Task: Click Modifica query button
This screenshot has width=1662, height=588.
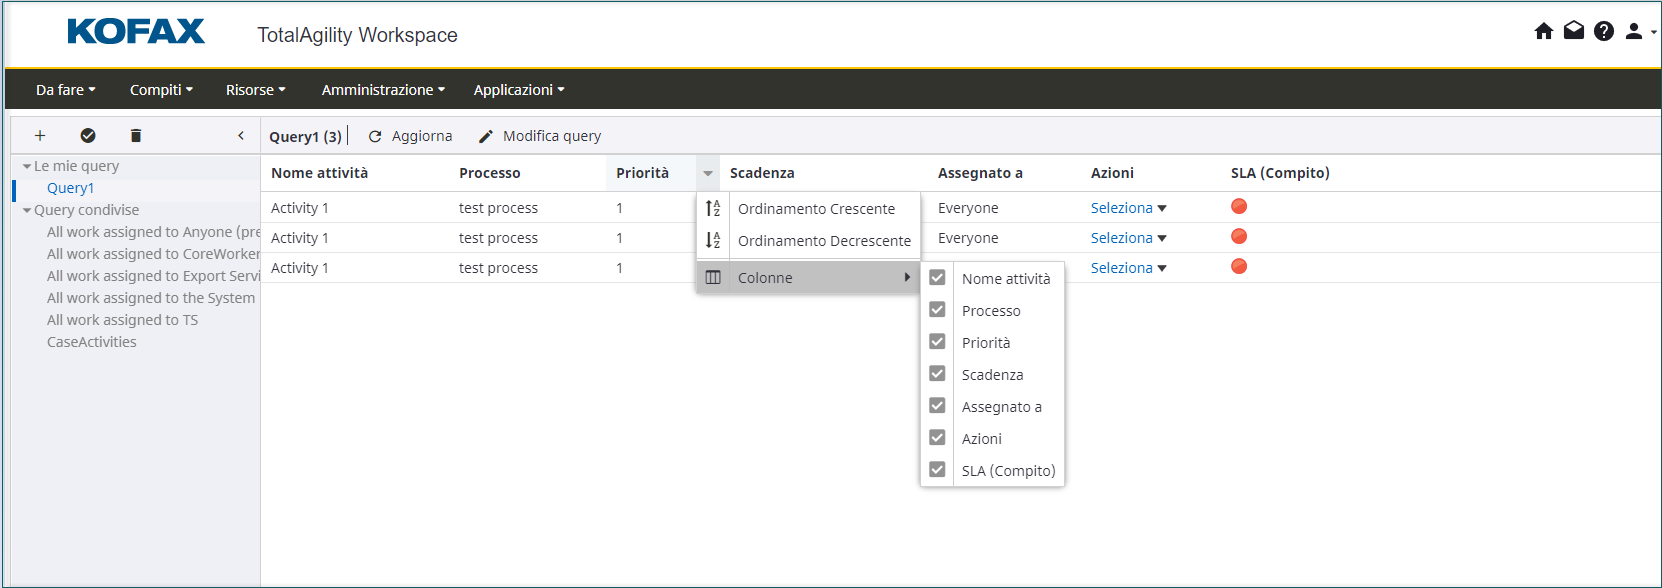Action: (540, 136)
